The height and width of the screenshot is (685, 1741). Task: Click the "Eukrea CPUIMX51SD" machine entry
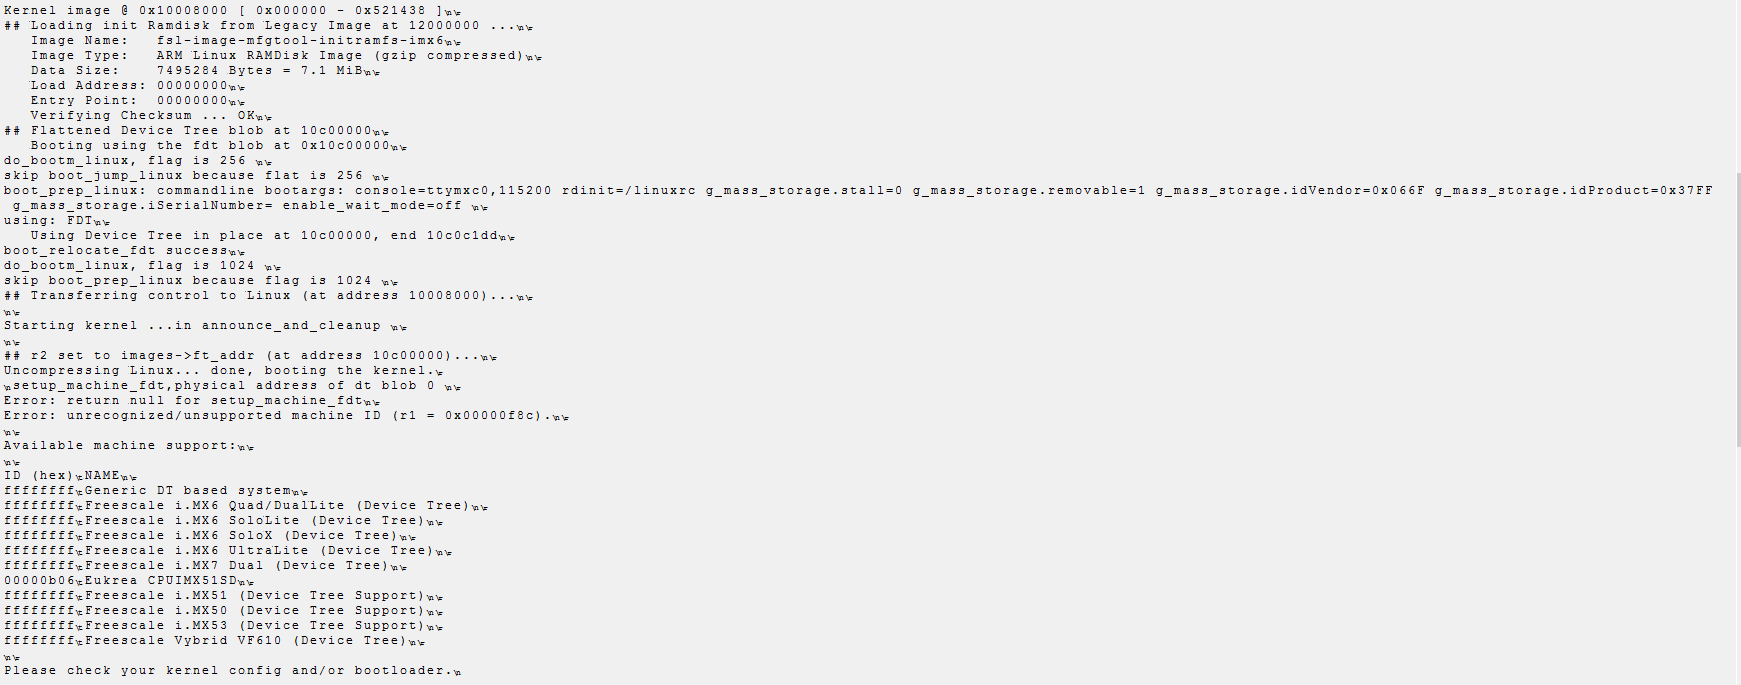point(162,581)
